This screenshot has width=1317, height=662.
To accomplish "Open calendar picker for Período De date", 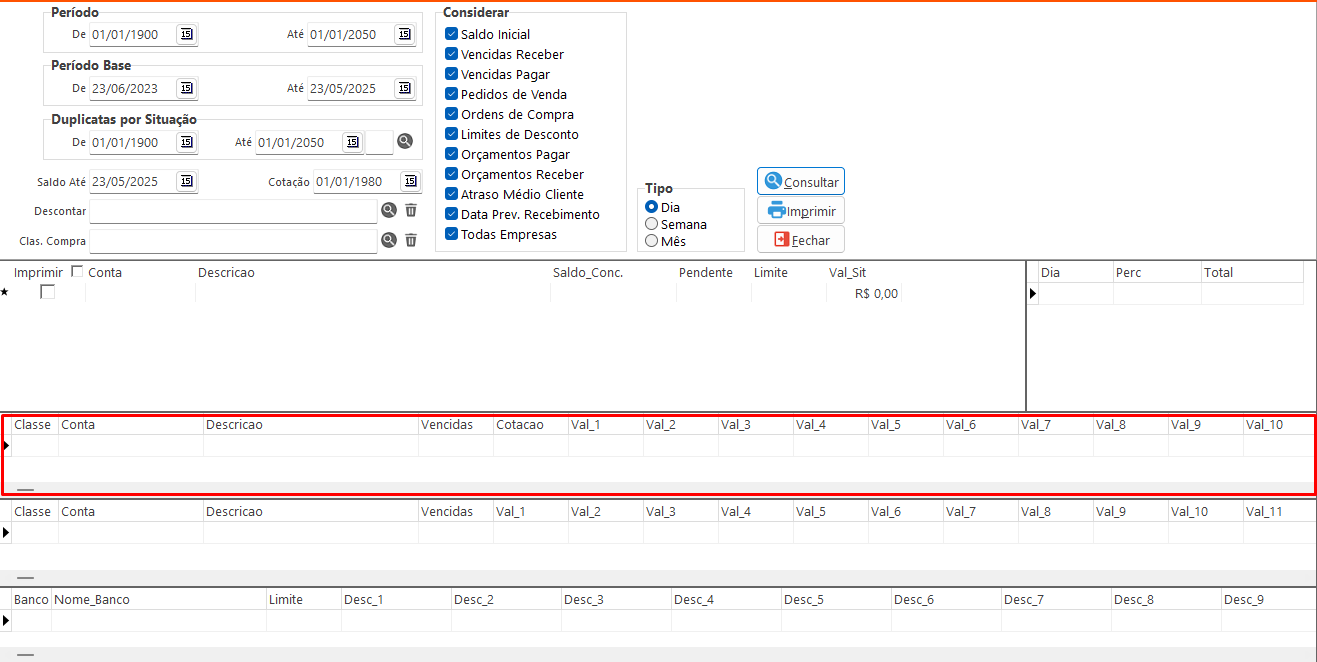I will pyautogui.click(x=186, y=35).
